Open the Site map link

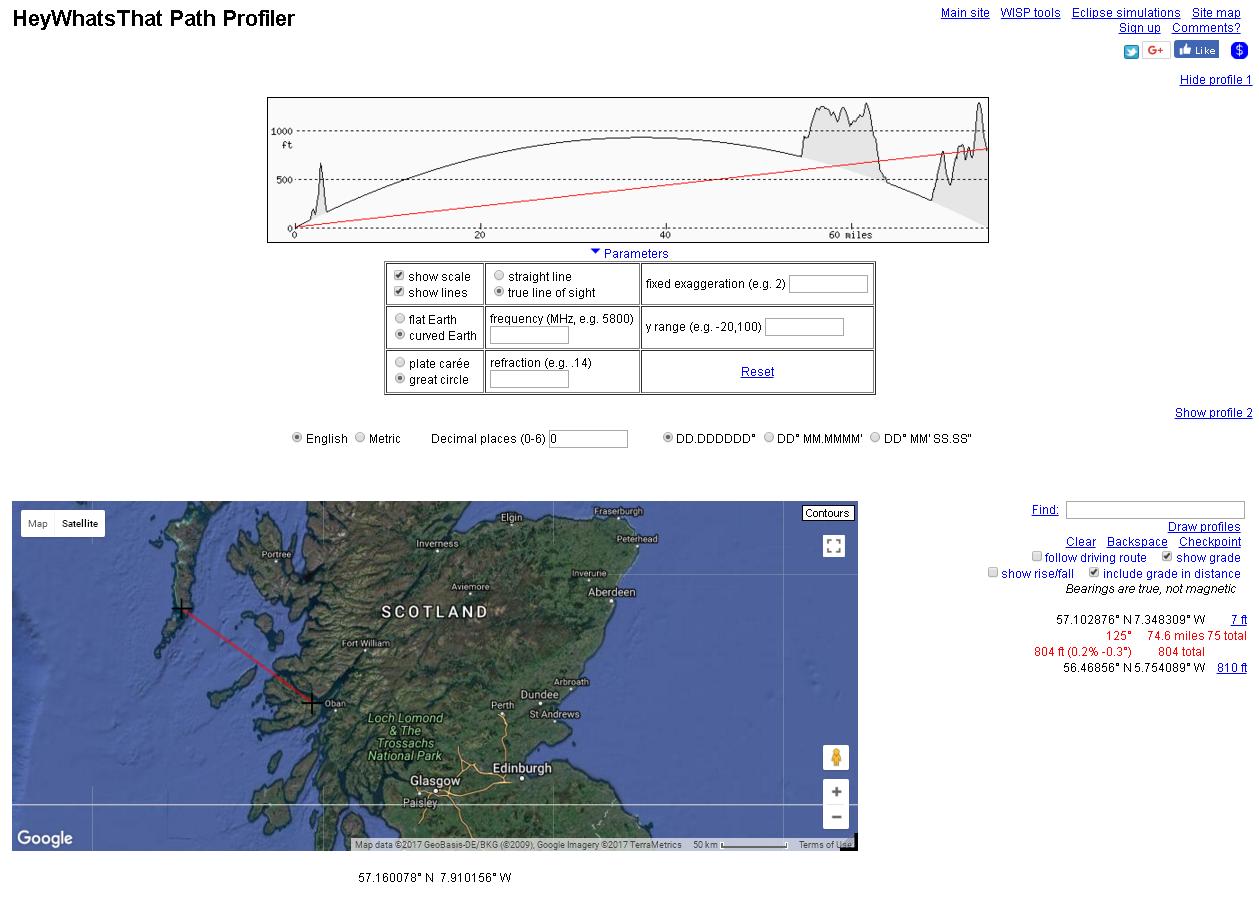pos(1216,13)
